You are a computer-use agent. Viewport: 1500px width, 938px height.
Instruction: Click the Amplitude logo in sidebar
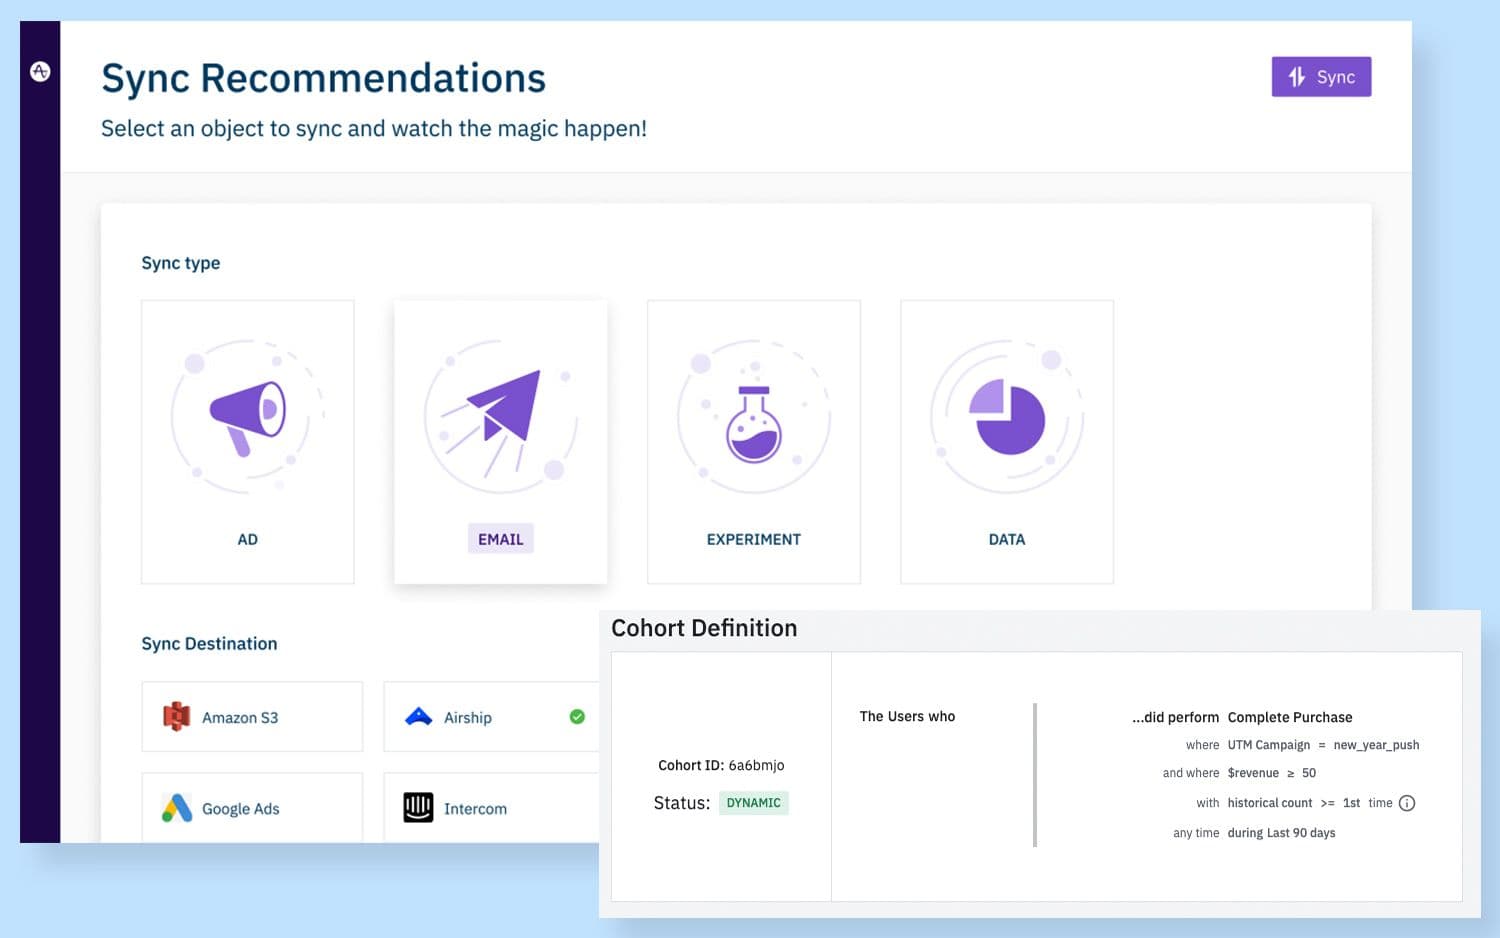coord(40,71)
